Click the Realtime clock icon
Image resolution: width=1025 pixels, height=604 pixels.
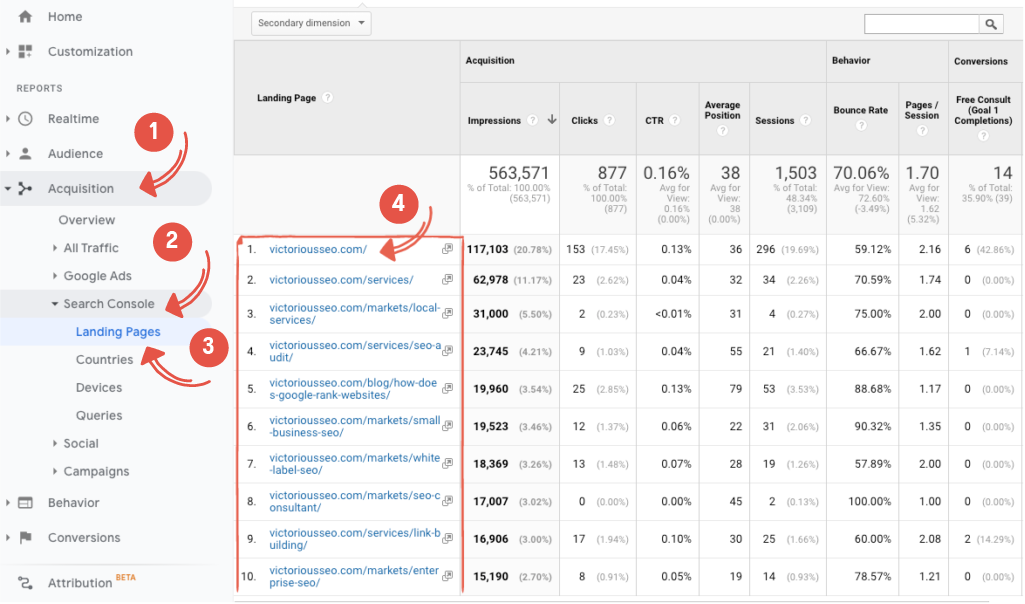25,119
